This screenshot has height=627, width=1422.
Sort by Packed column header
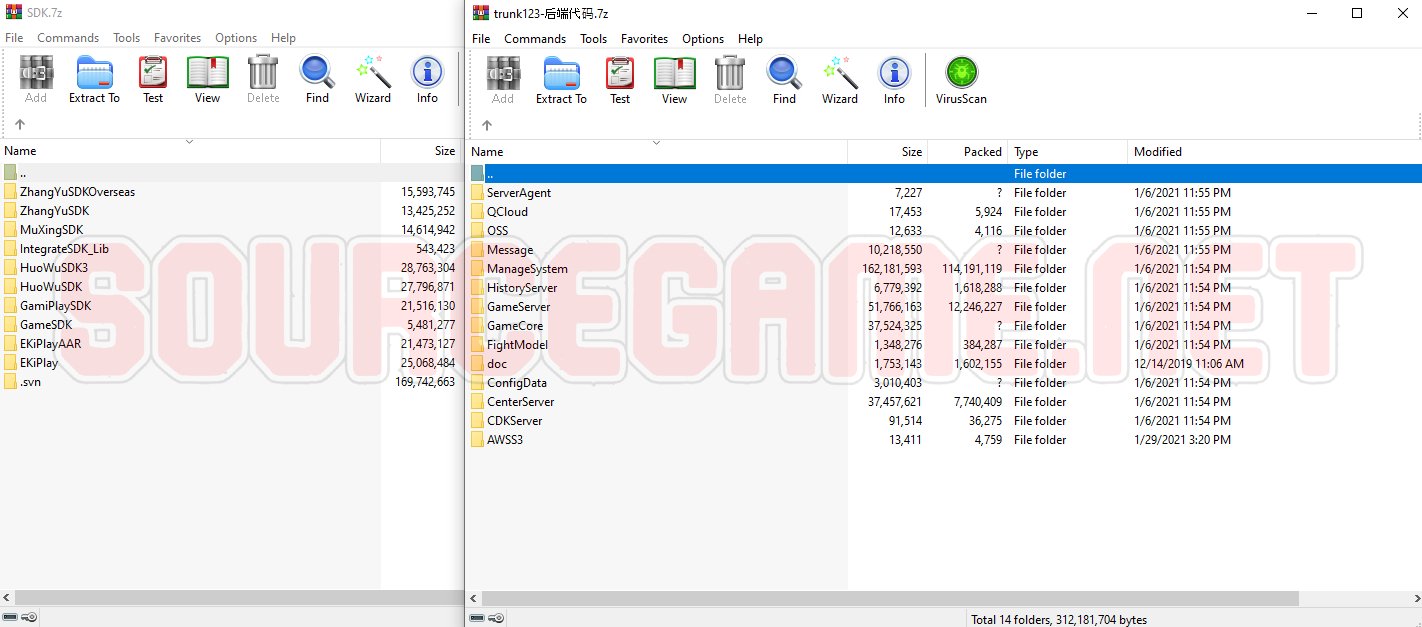966,152
